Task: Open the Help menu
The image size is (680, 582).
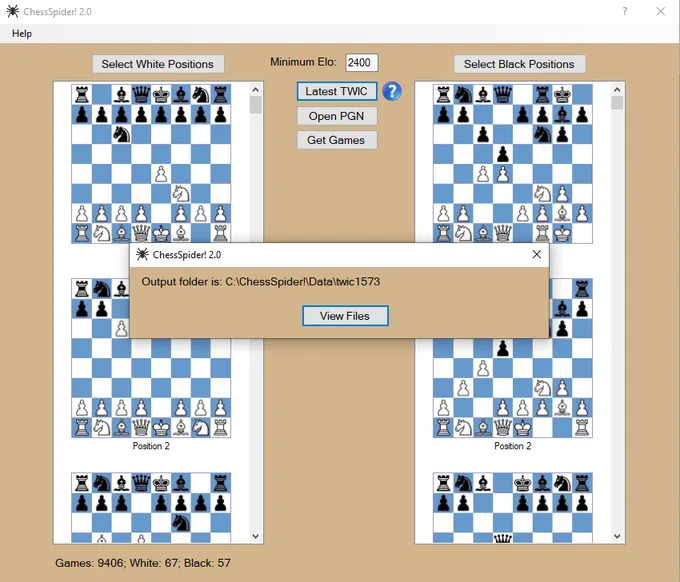Action: 22,33
